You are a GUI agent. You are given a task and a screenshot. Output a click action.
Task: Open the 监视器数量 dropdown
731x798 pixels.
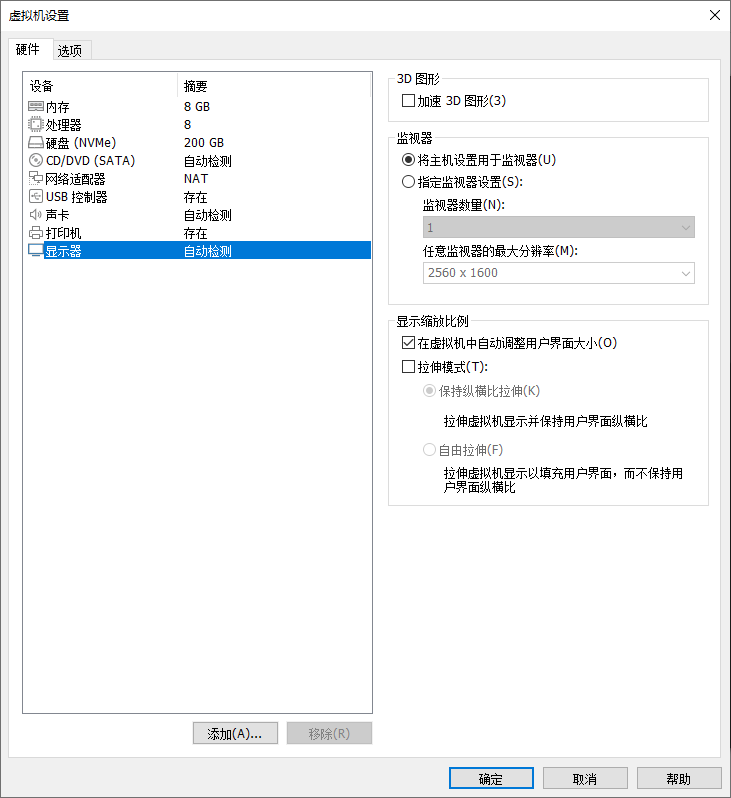tap(558, 227)
